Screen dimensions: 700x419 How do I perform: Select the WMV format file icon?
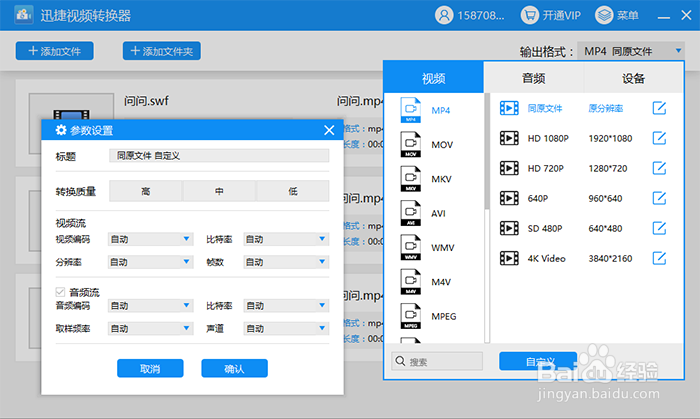tap(411, 248)
